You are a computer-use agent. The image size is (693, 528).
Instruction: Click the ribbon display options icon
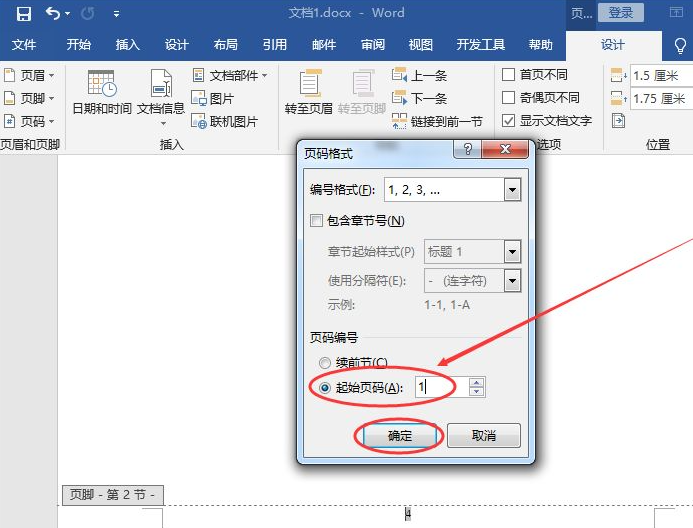(x=676, y=12)
